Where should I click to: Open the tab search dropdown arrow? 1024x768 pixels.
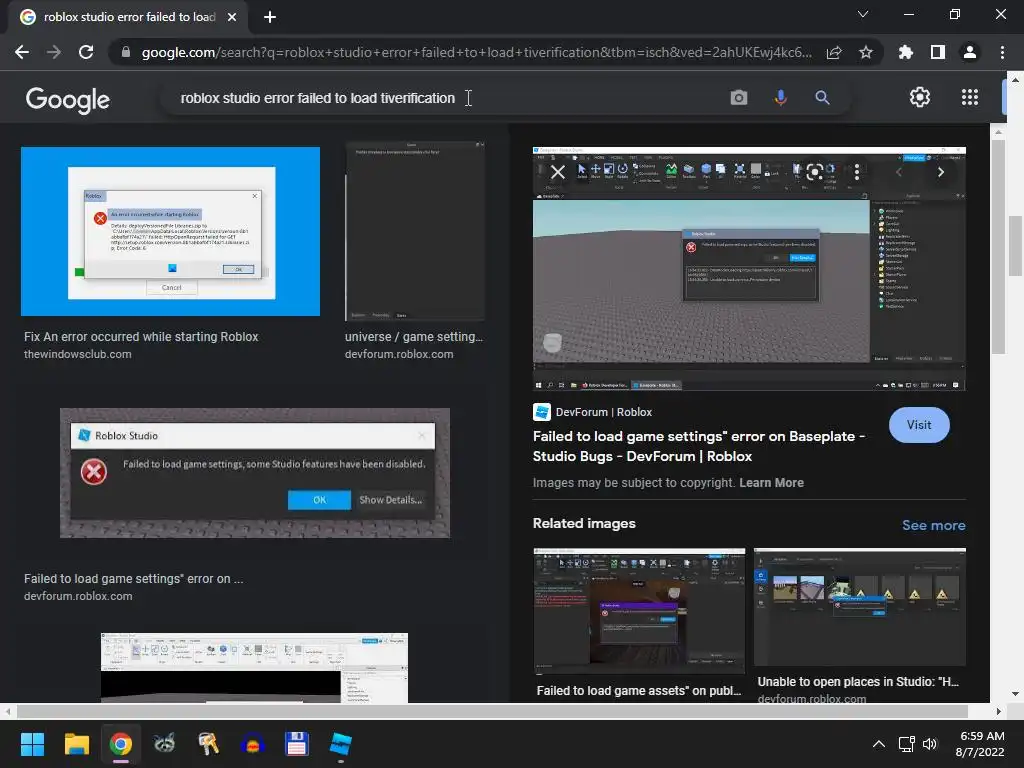(x=863, y=14)
